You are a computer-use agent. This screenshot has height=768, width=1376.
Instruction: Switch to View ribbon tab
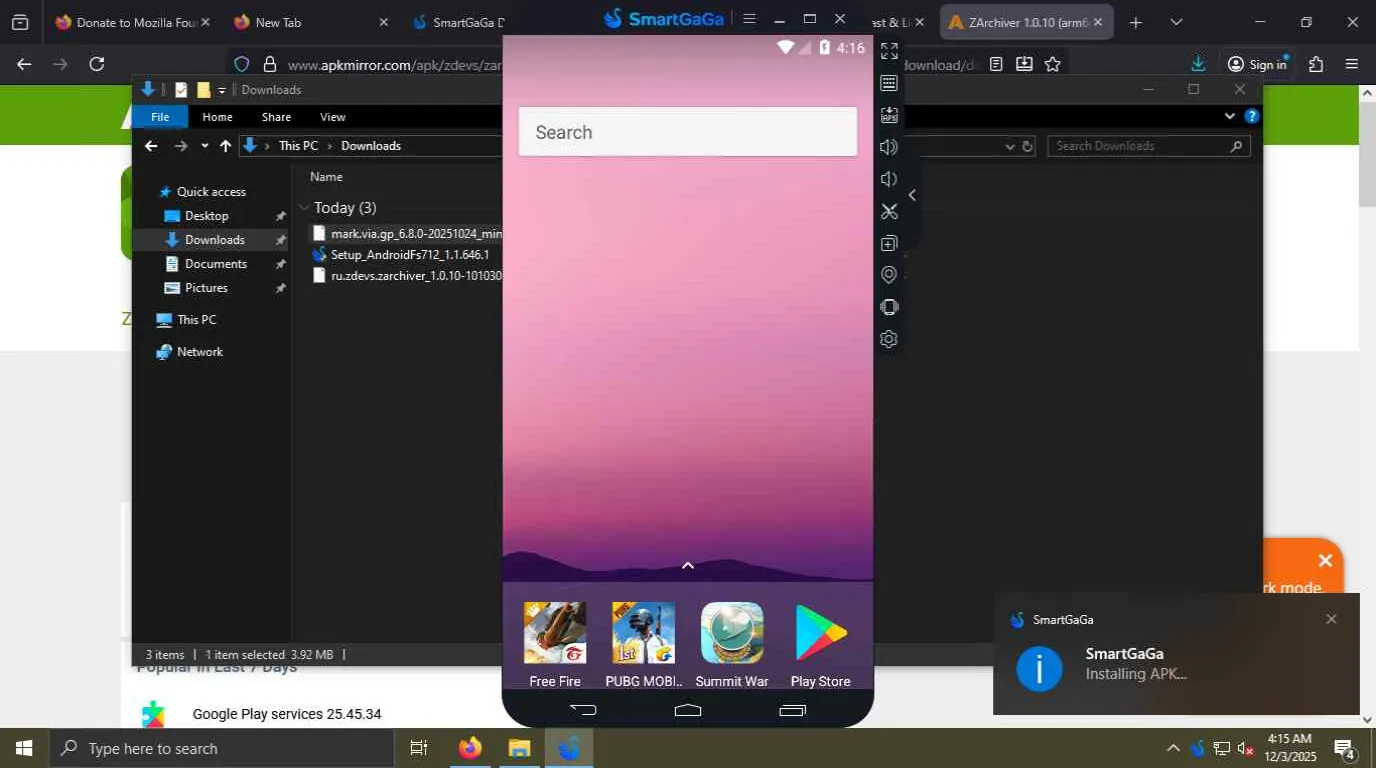coord(333,117)
